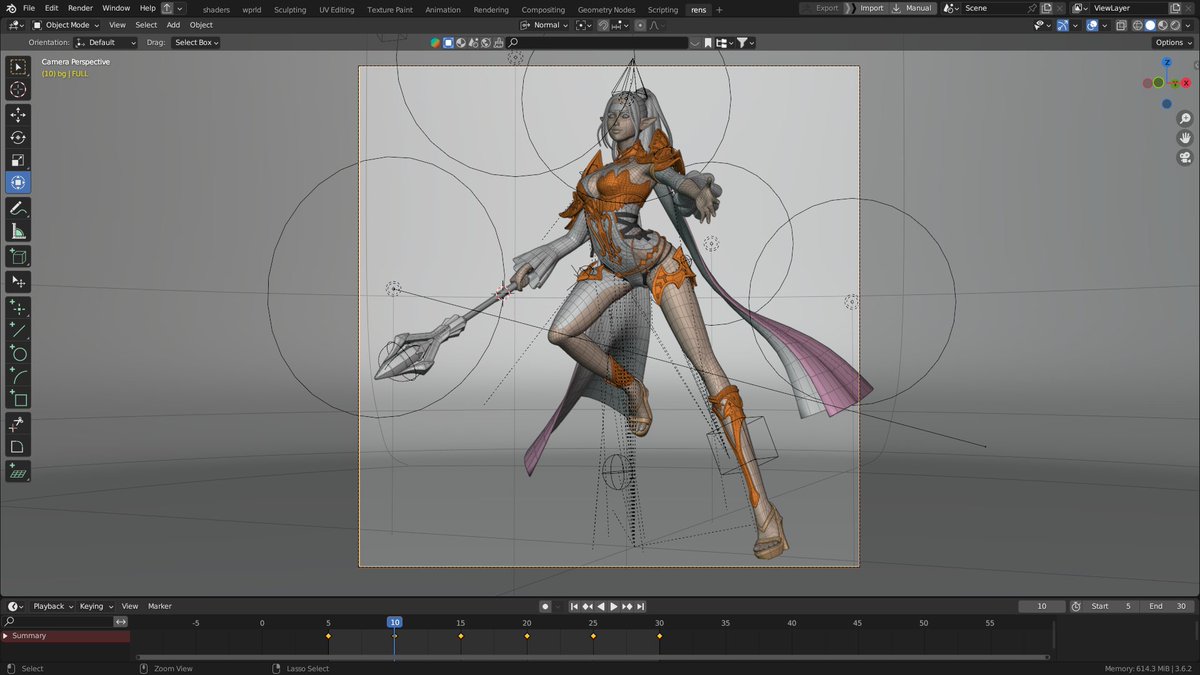Select the Select Box tool in the toolbar
The image size is (1200, 675).
18,67
